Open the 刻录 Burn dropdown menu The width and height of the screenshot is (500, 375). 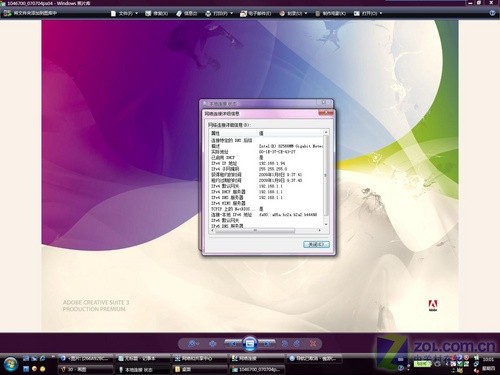click(x=293, y=13)
